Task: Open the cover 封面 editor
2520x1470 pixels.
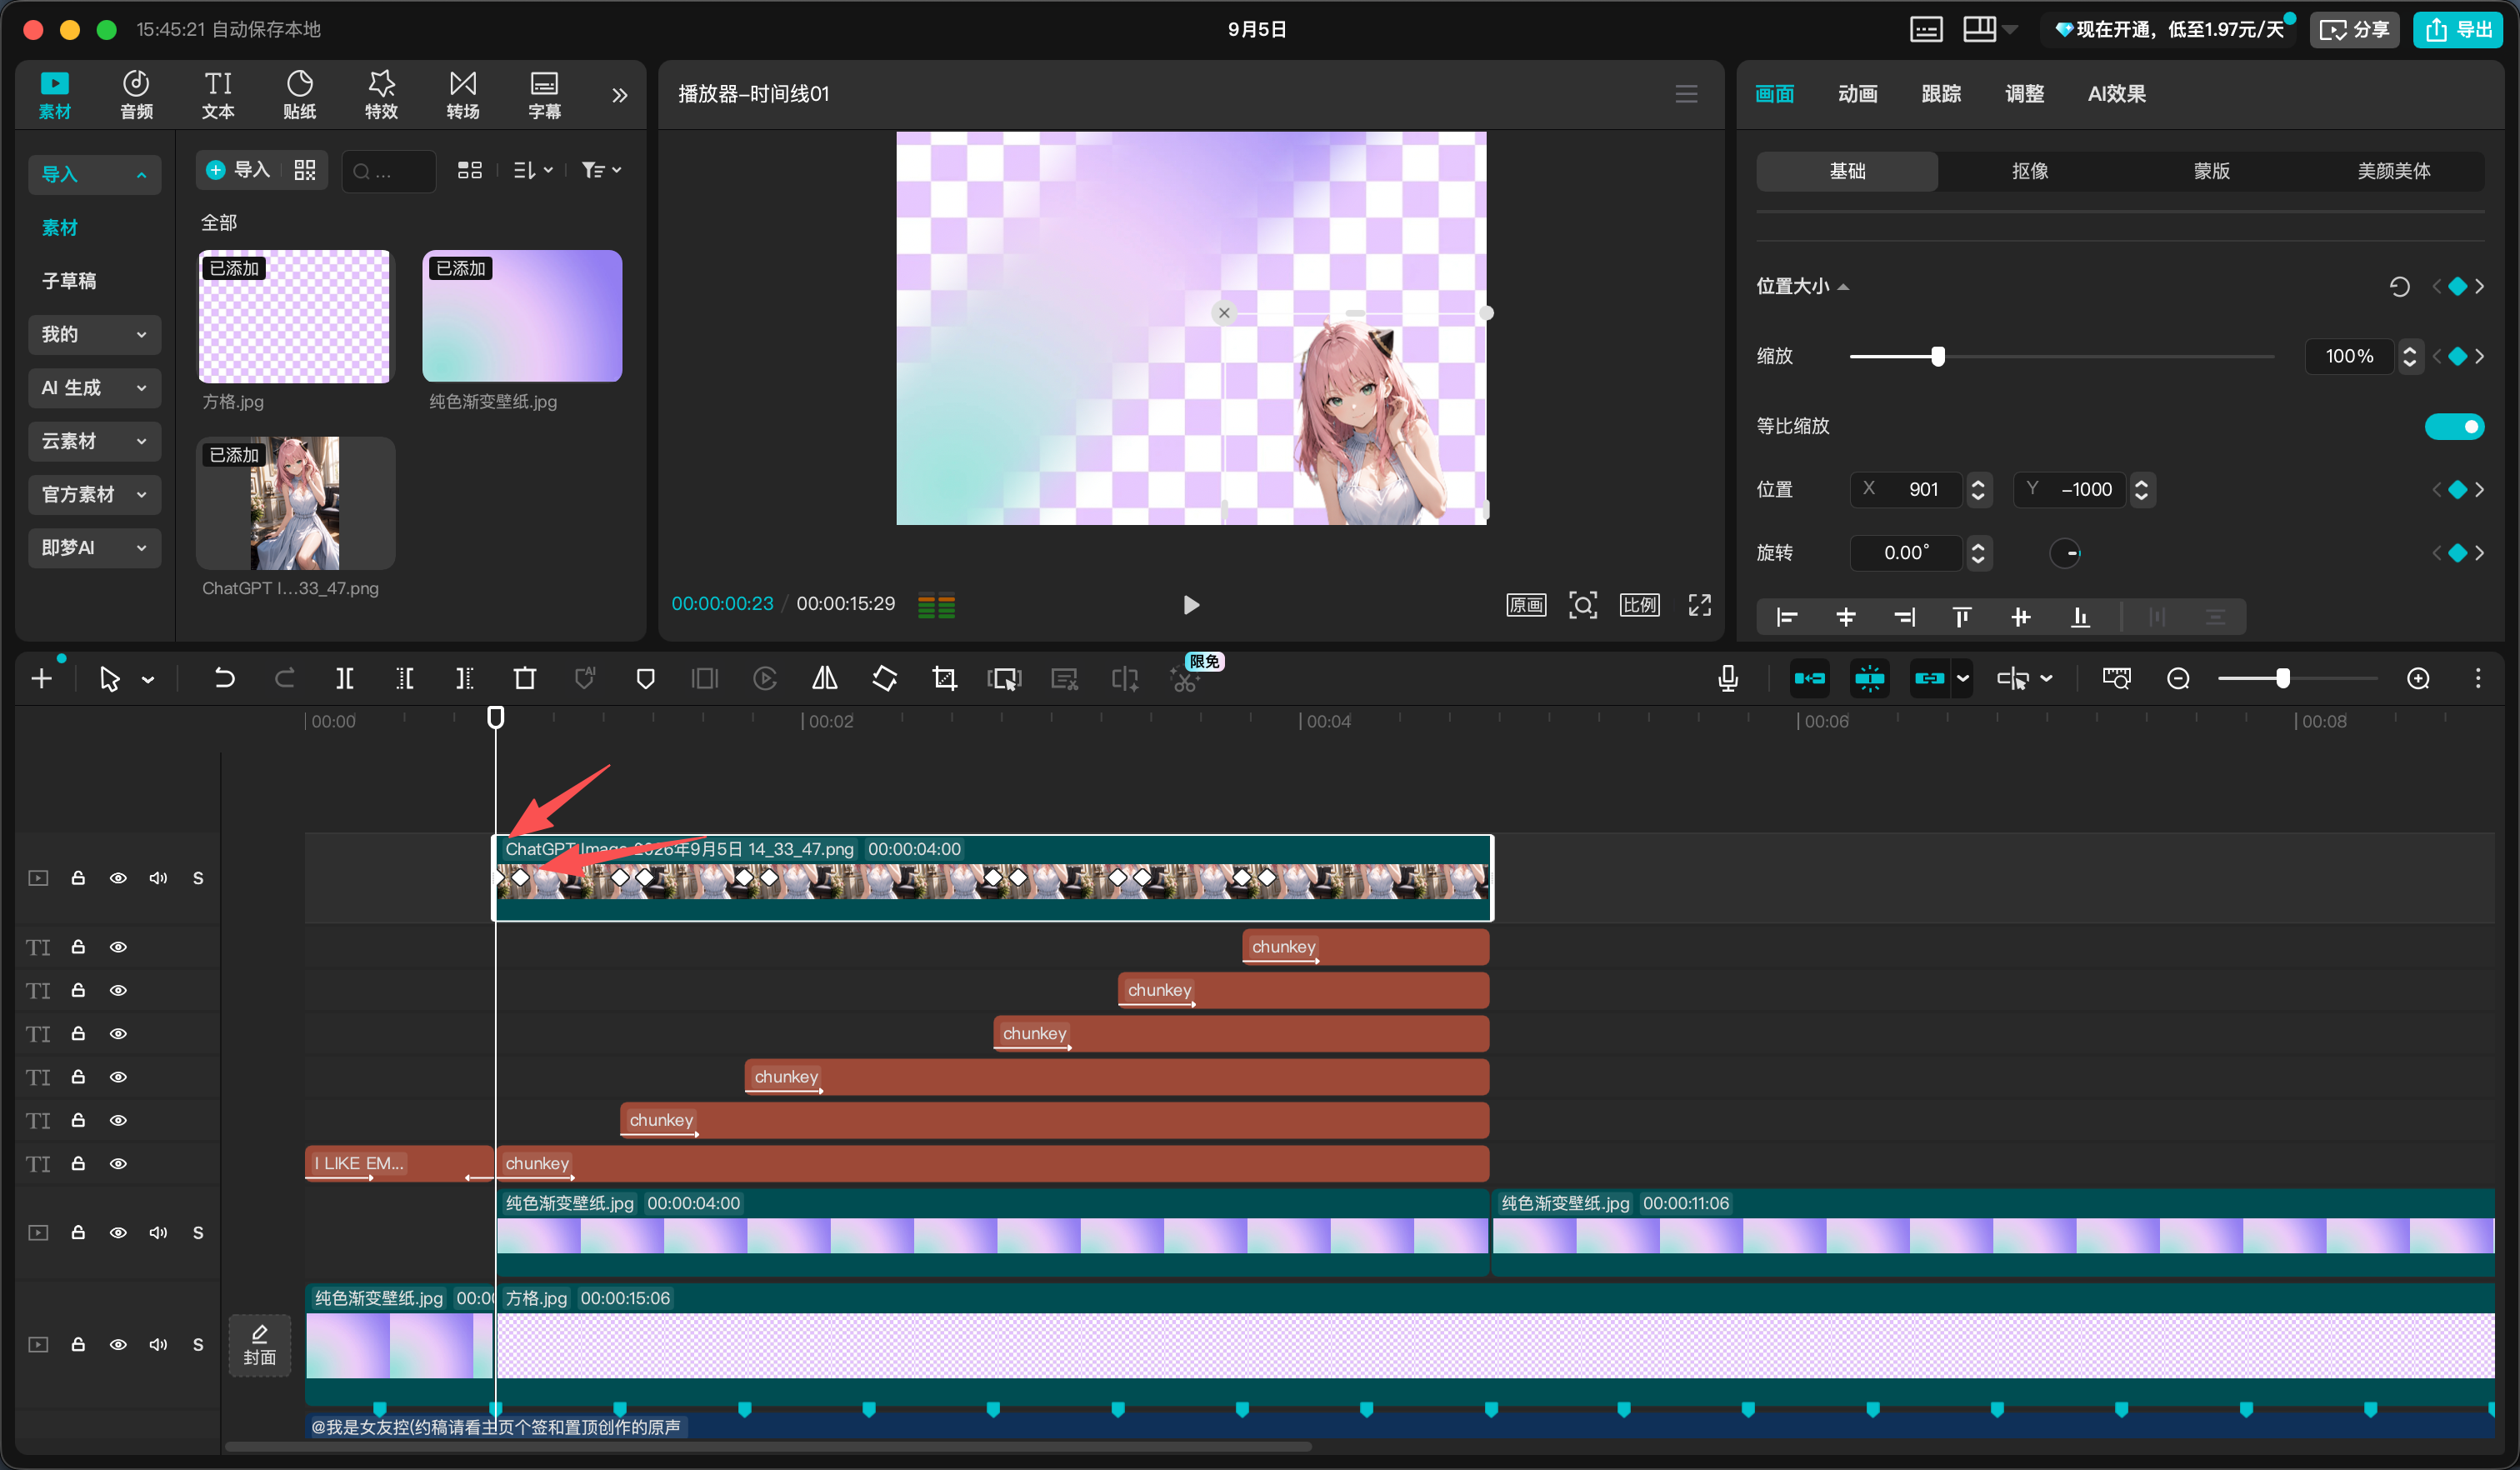Action: [x=260, y=1345]
